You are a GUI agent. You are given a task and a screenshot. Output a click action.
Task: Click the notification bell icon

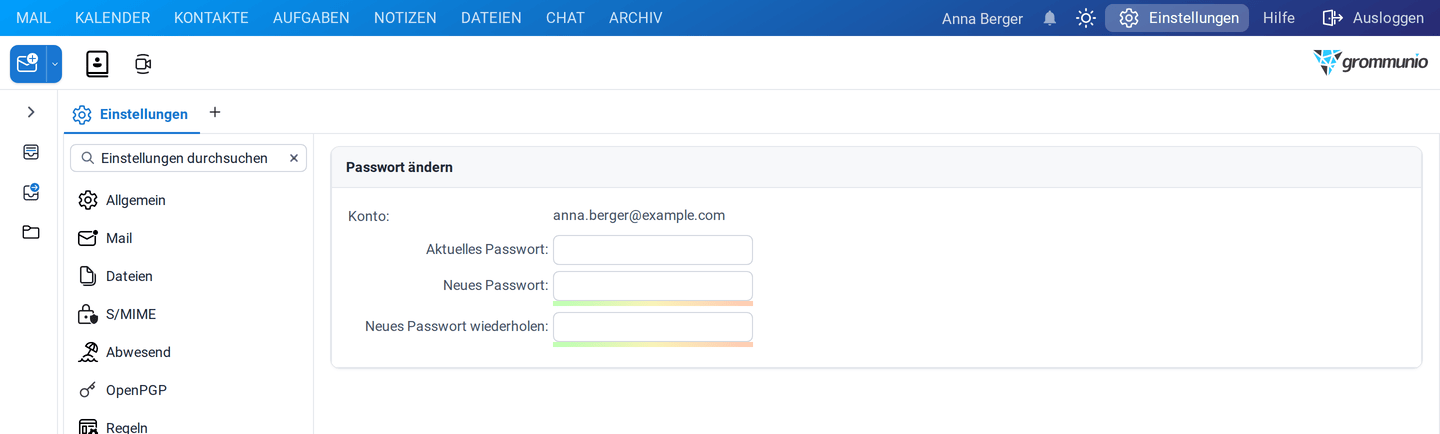pos(1050,18)
